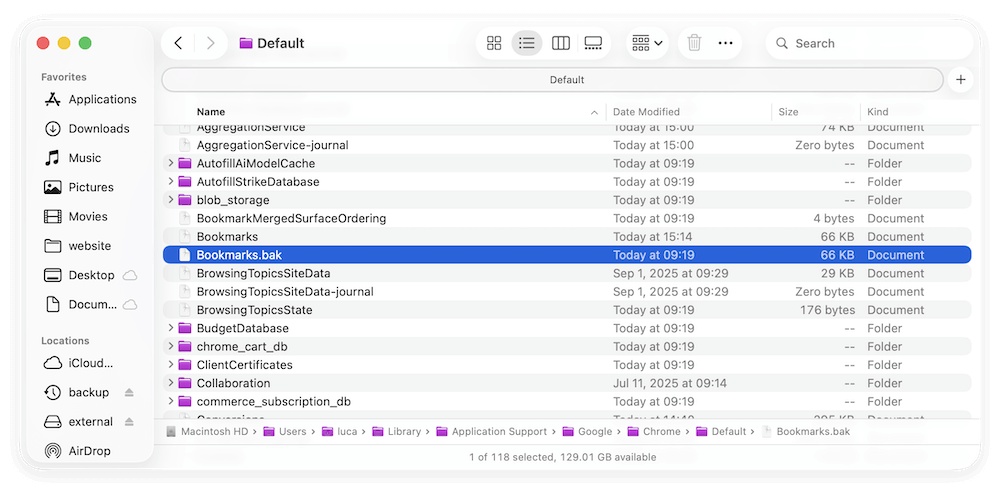
Task: Click Default in the path bar
Action: click(x=722, y=432)
